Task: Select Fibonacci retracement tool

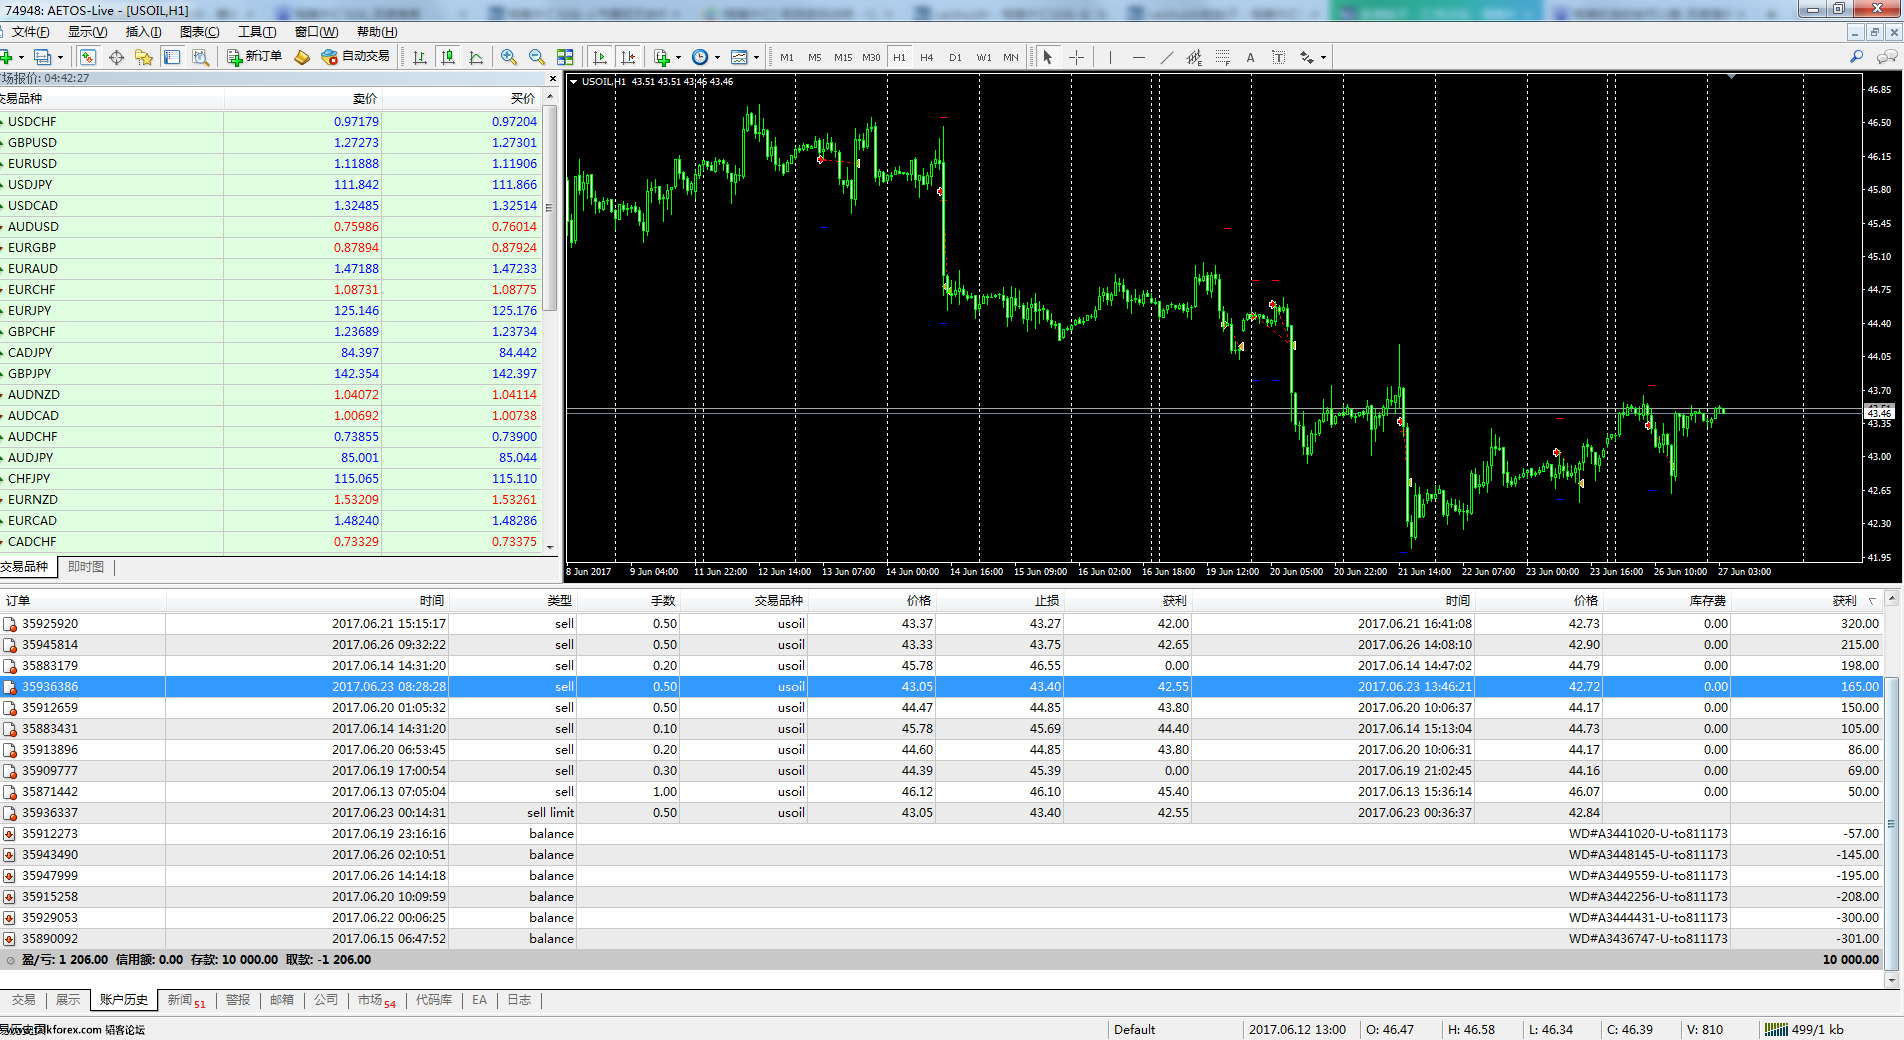Action: [x=1222, y=57]
